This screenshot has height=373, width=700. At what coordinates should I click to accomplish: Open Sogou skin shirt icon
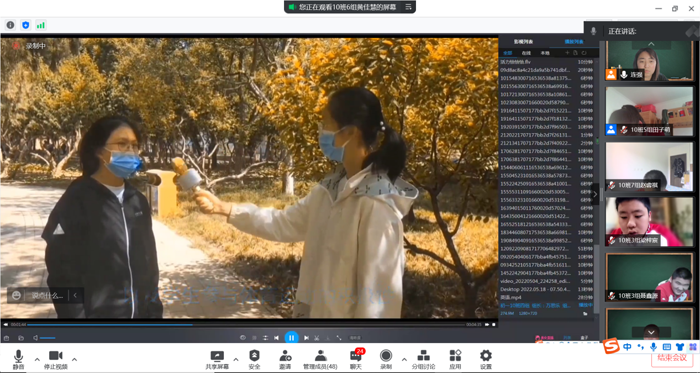click(680, 347)
